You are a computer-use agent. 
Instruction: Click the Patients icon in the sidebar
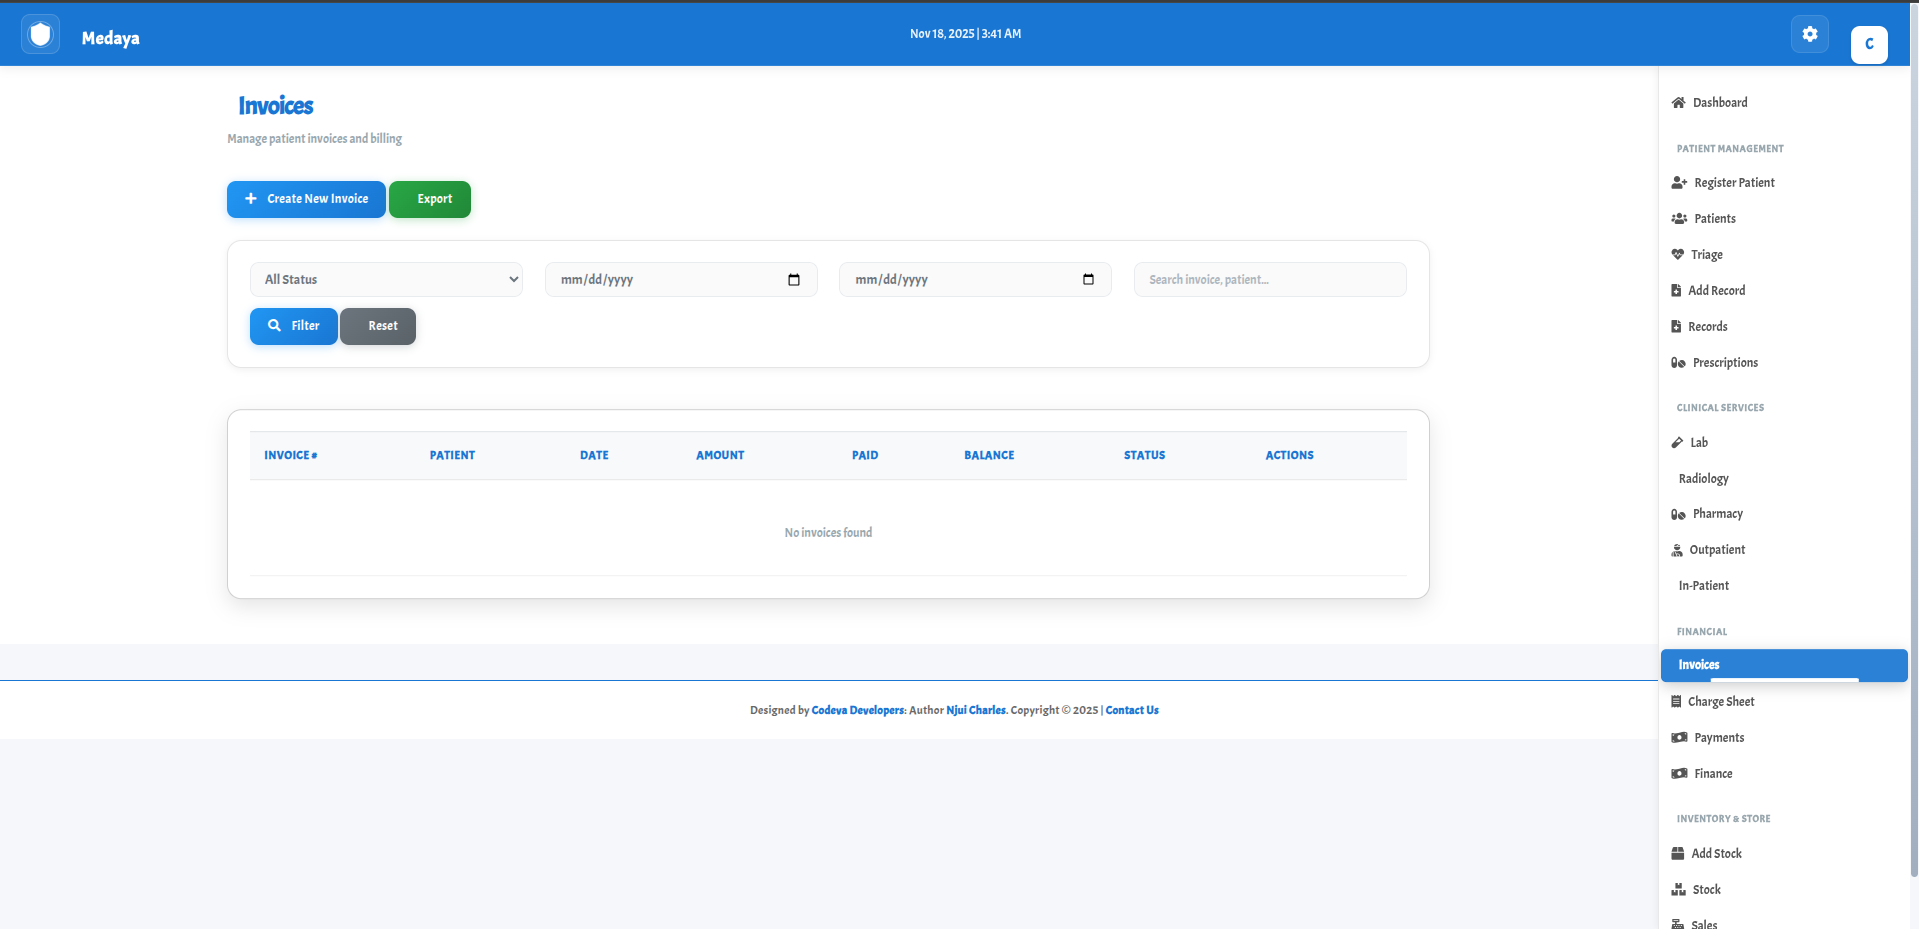pos(1678,218)
